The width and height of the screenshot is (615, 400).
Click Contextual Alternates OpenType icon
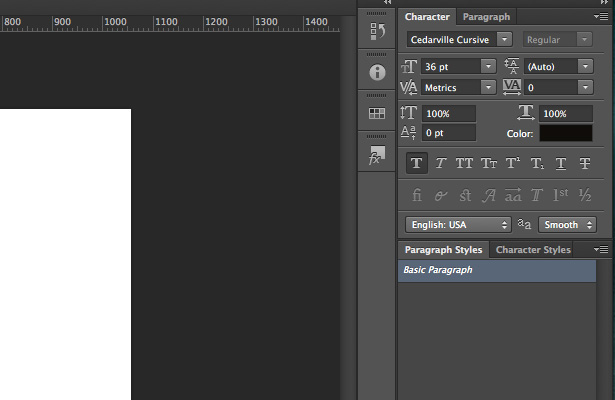pyautogui.click(x=440, y=196)
